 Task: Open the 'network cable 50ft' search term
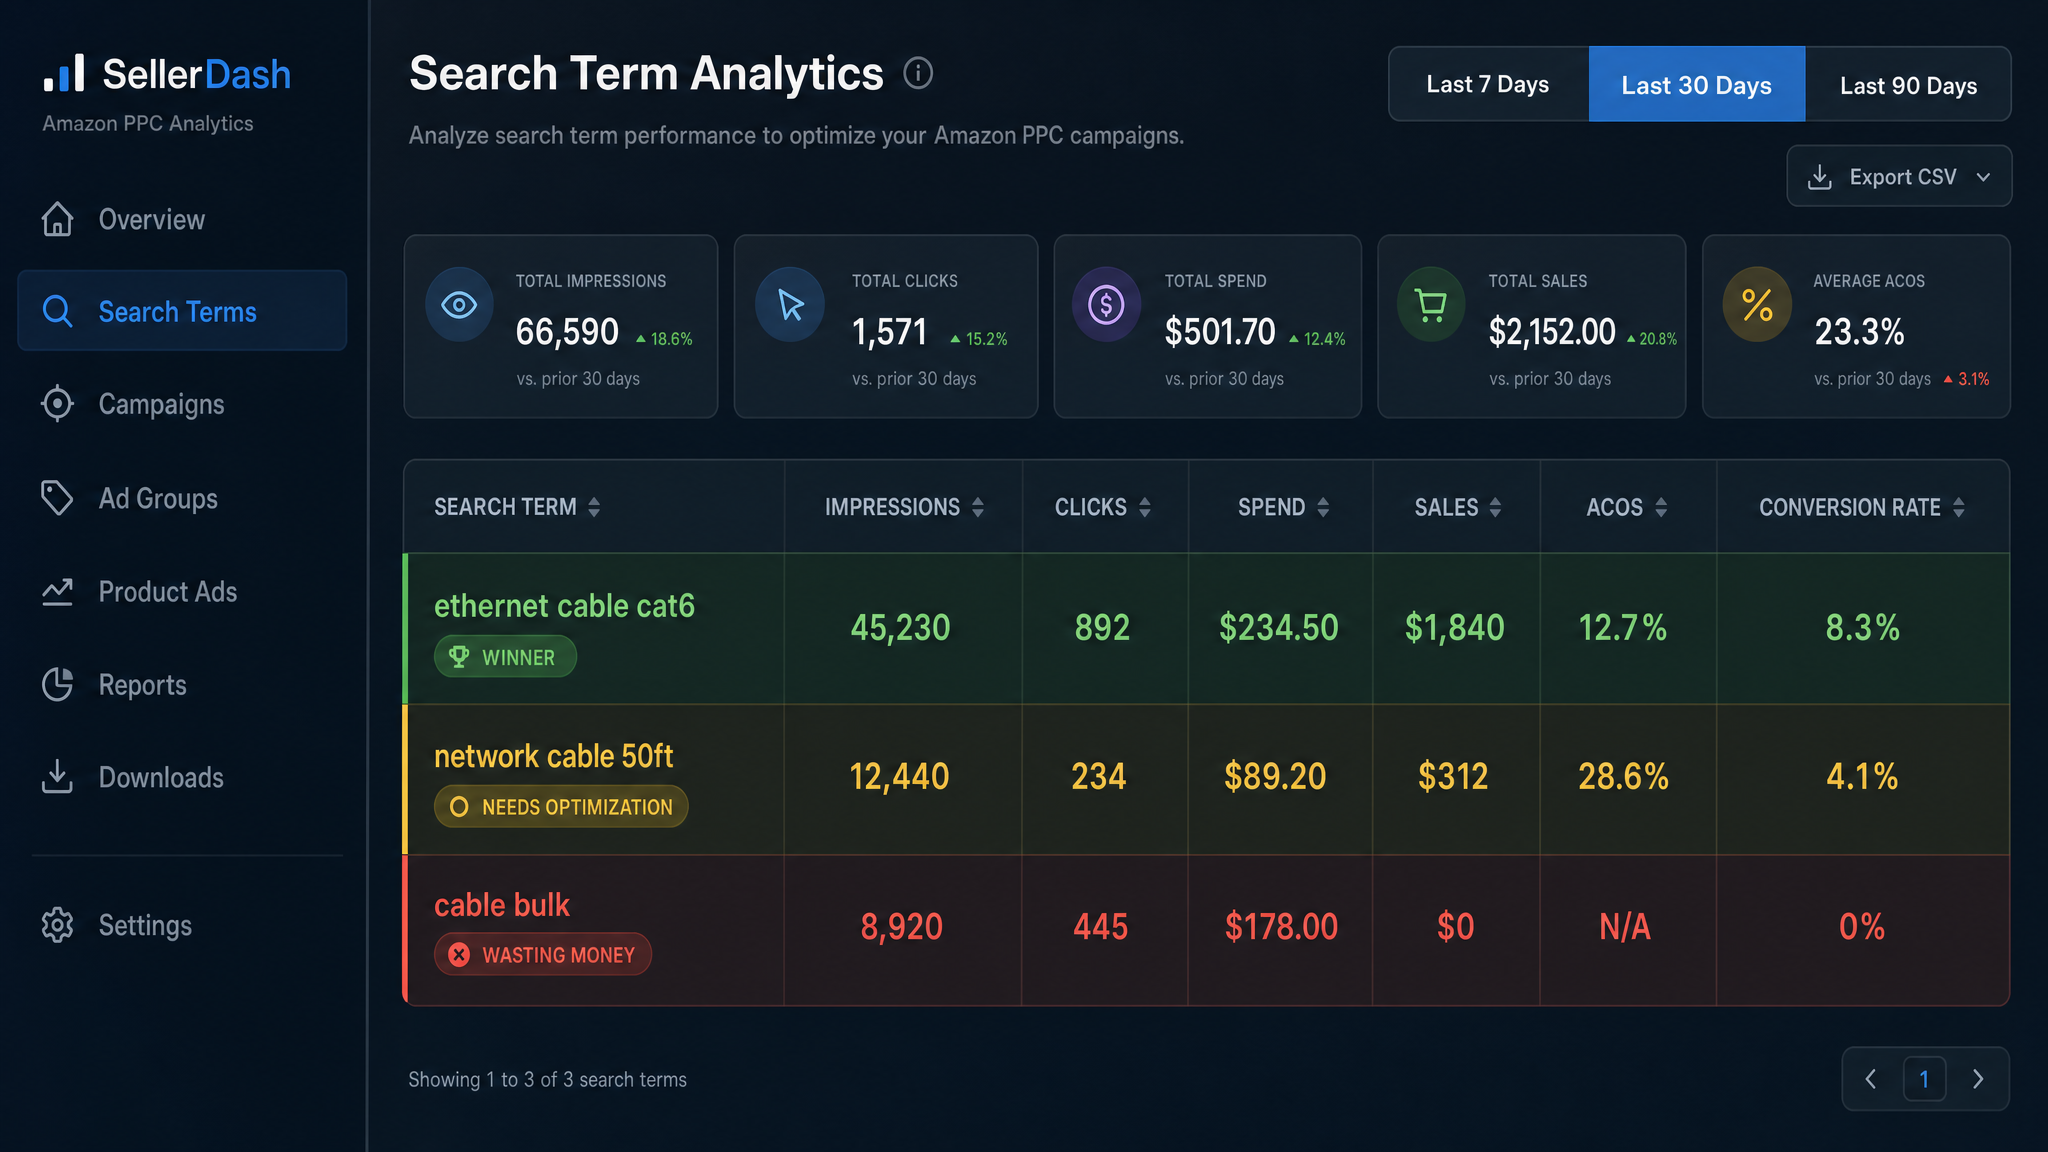tap(553, 756)
